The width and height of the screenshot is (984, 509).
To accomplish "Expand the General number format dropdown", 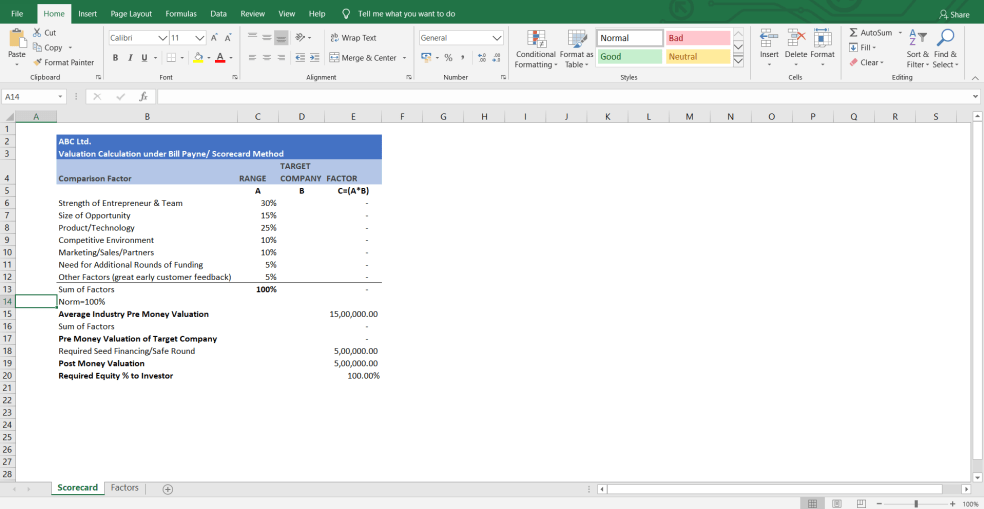I will [x=497, y=38].
